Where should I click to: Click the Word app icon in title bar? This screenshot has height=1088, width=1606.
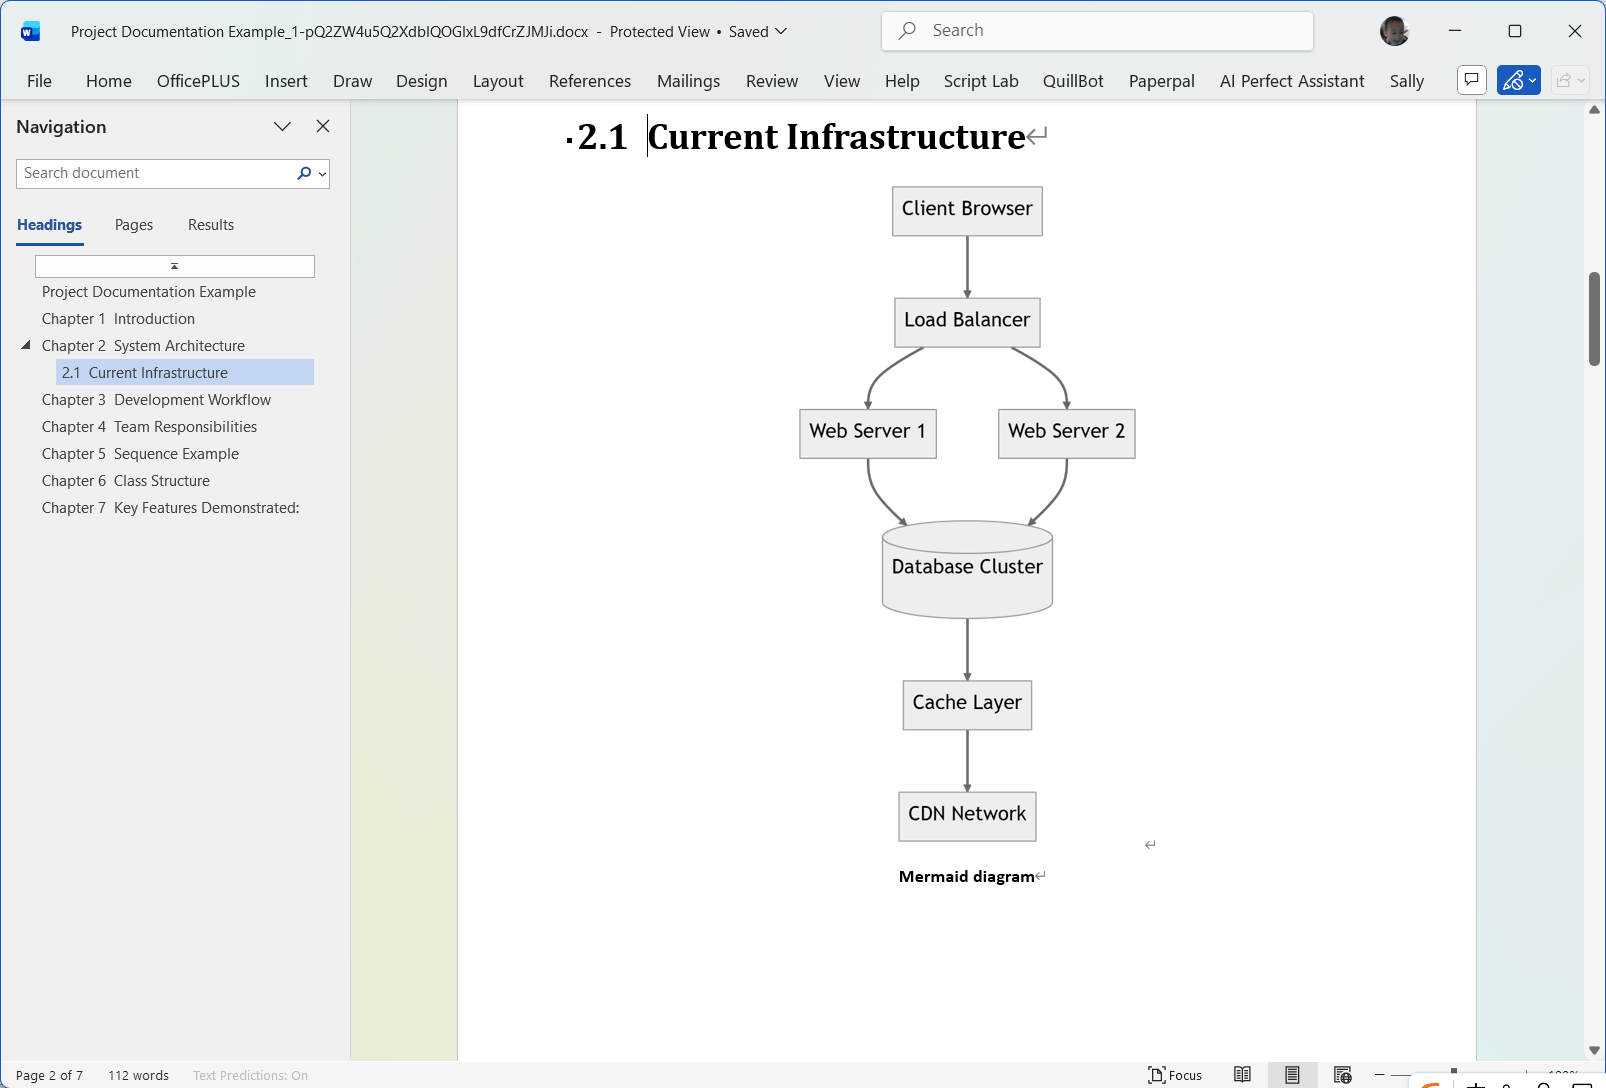[x=30, y=32]
